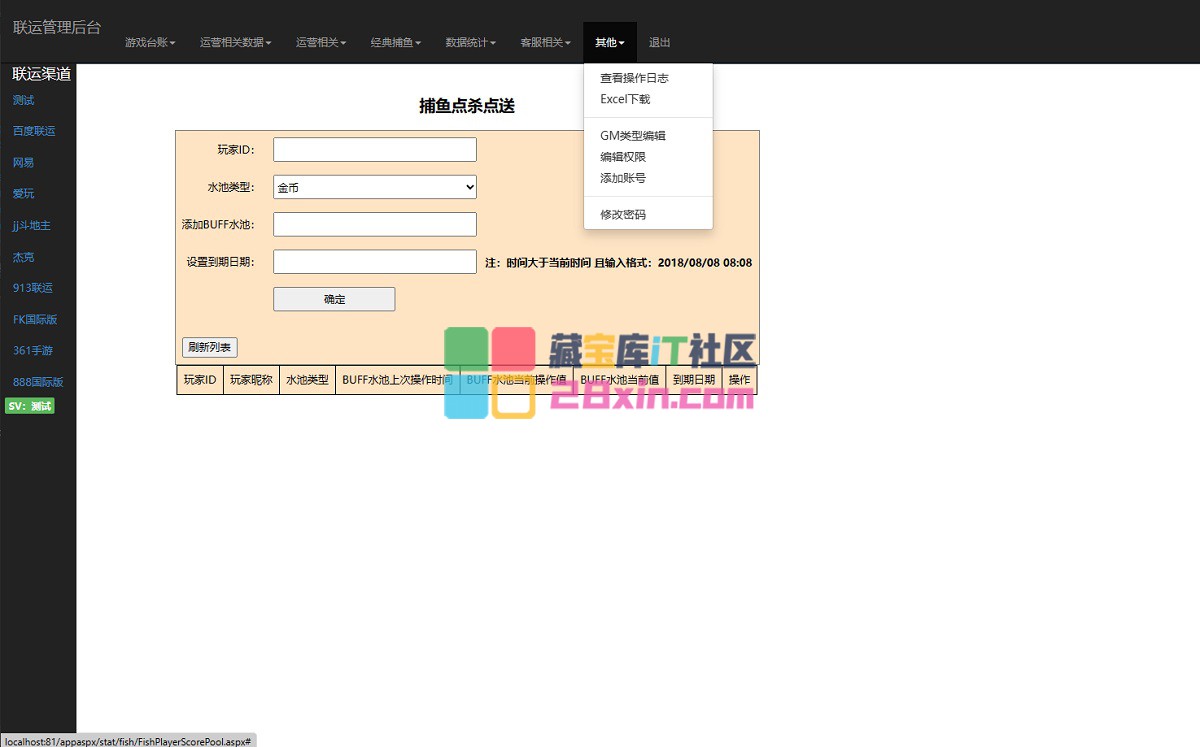Focus the 玩家ID input field
The height and width of the screenshot is (747, 1200).
[375, 149]
